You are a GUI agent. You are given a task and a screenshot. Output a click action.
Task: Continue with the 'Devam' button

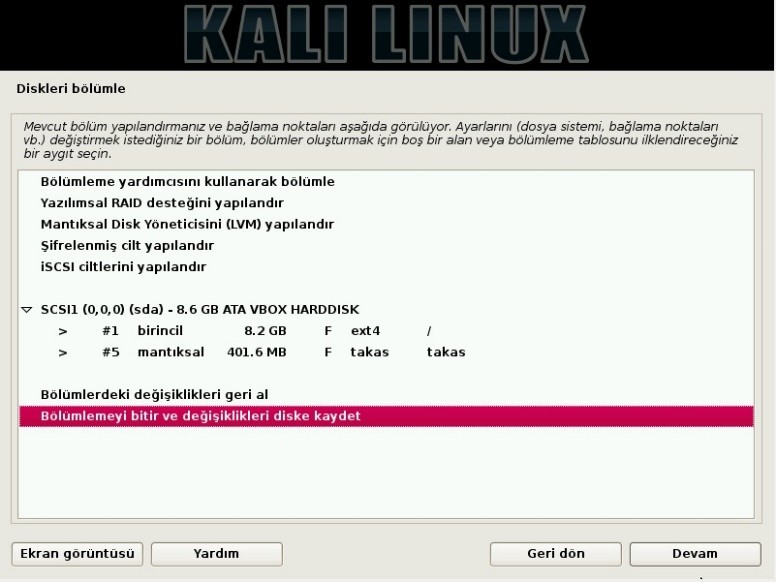tap(695, 554)
